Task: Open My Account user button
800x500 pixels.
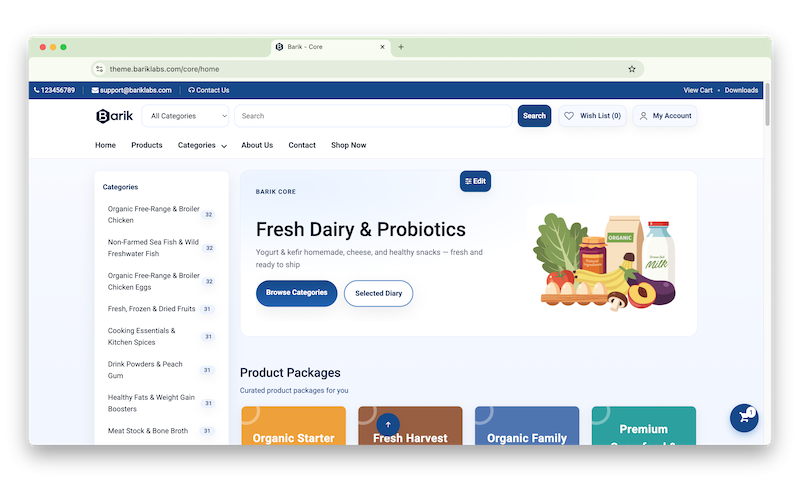Action: [665, 116]
